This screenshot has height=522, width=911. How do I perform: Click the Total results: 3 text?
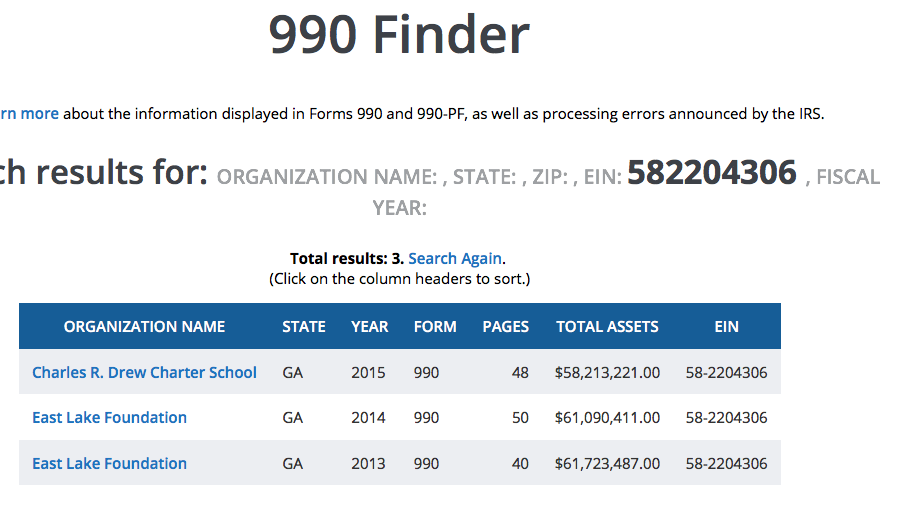tap(346, 259)
